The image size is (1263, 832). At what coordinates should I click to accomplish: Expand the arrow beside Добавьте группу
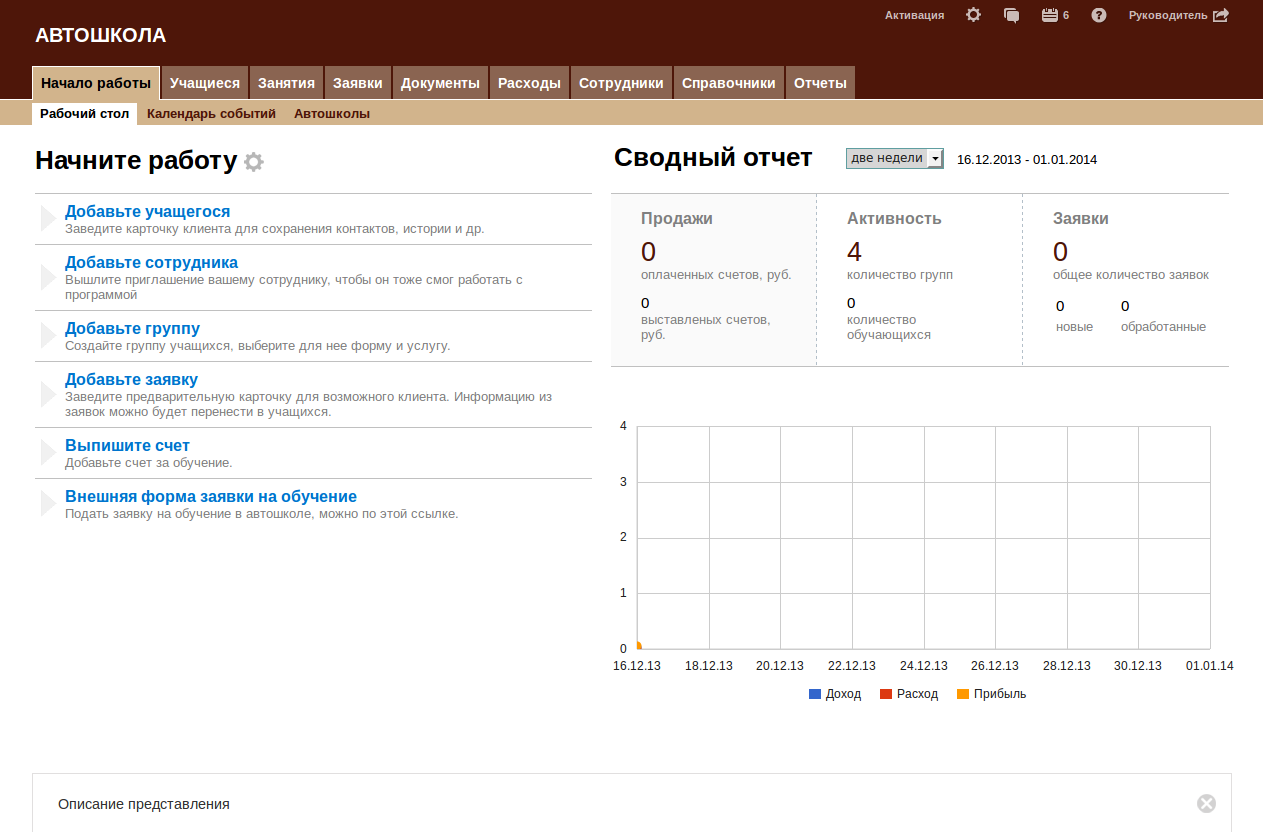click(x=47, y=336)
